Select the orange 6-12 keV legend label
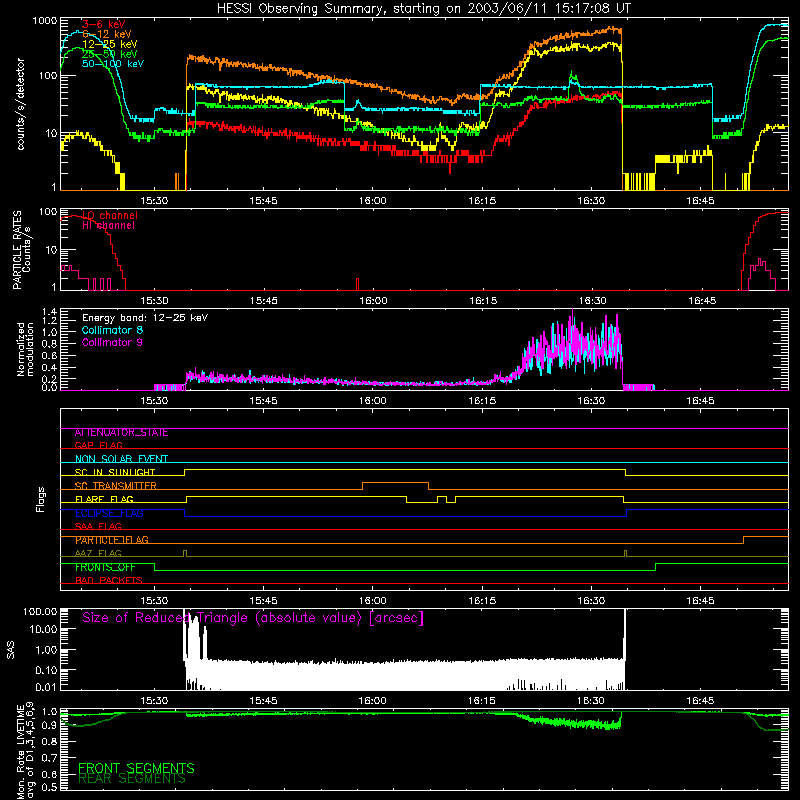This screenshot has height=800, width=800. pos(107,34)
